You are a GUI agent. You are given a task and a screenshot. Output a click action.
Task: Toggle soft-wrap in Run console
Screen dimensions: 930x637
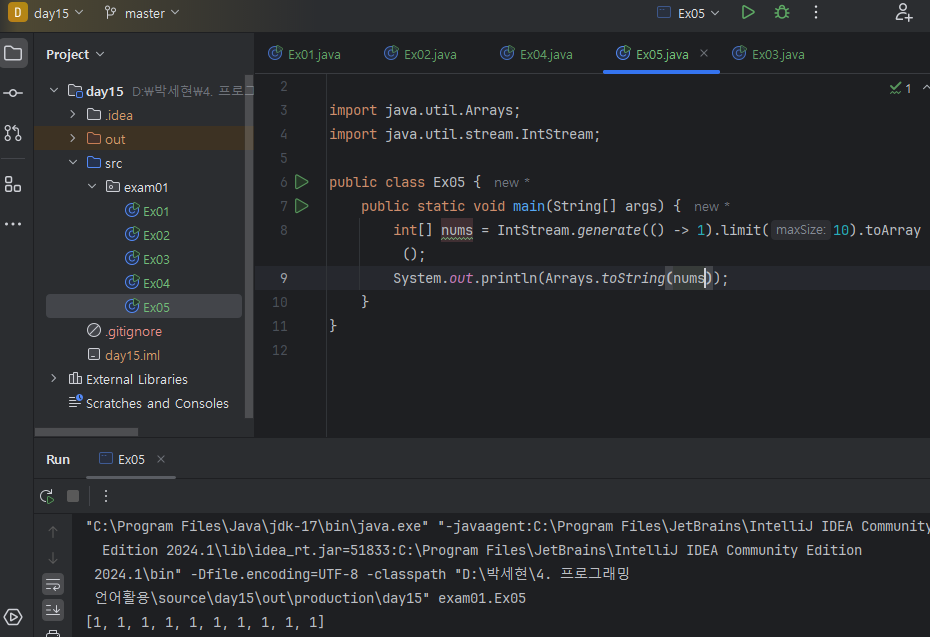(53, 584)
